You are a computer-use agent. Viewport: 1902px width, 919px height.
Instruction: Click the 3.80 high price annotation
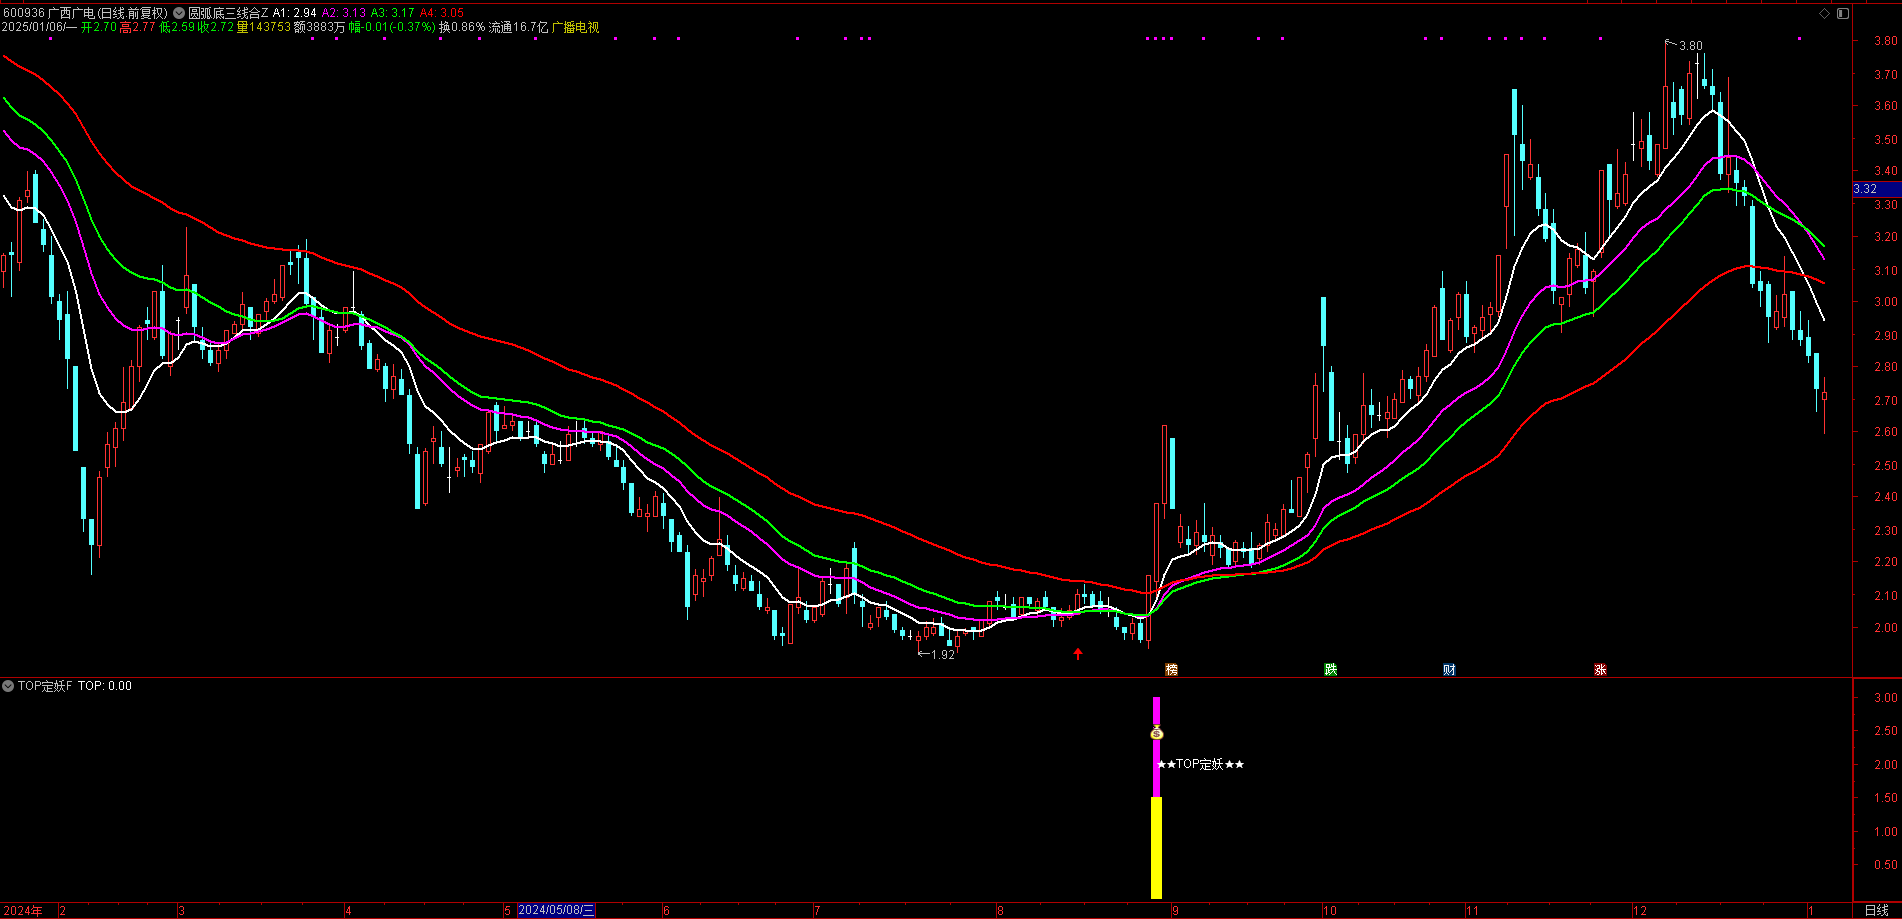click(x=1690, y=46)
